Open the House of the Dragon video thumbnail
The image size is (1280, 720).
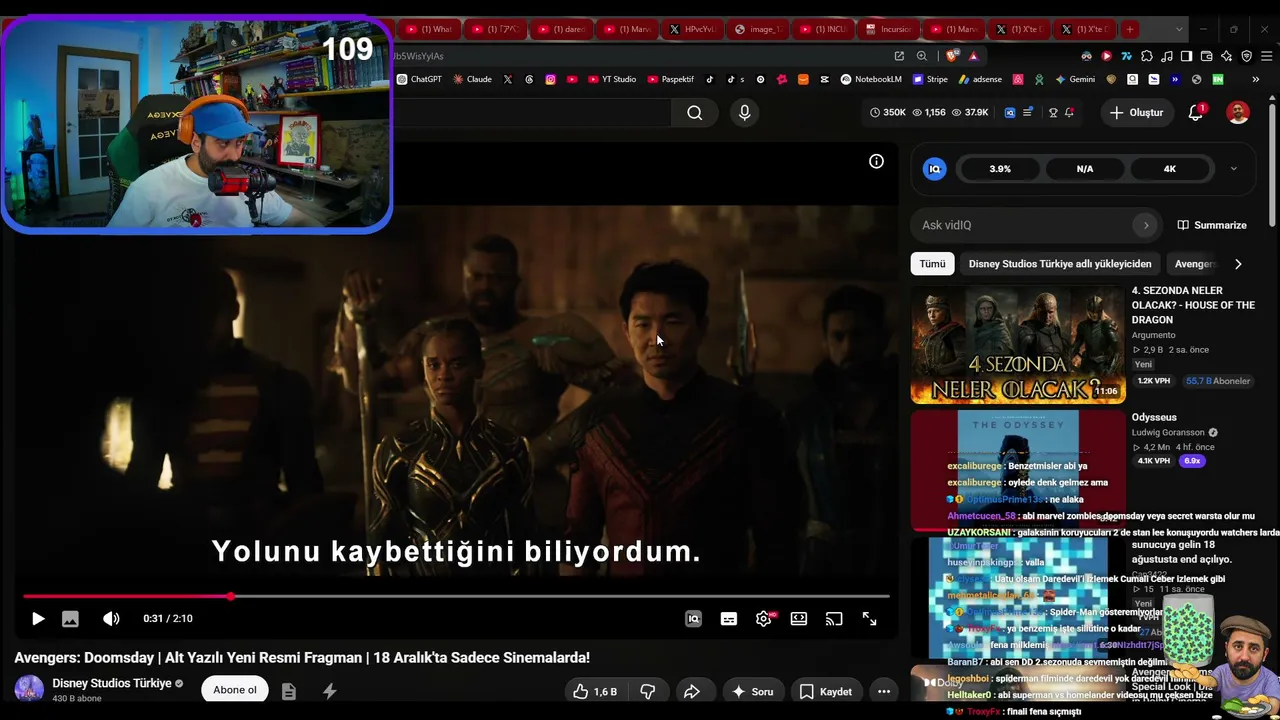click(1018, 344)
